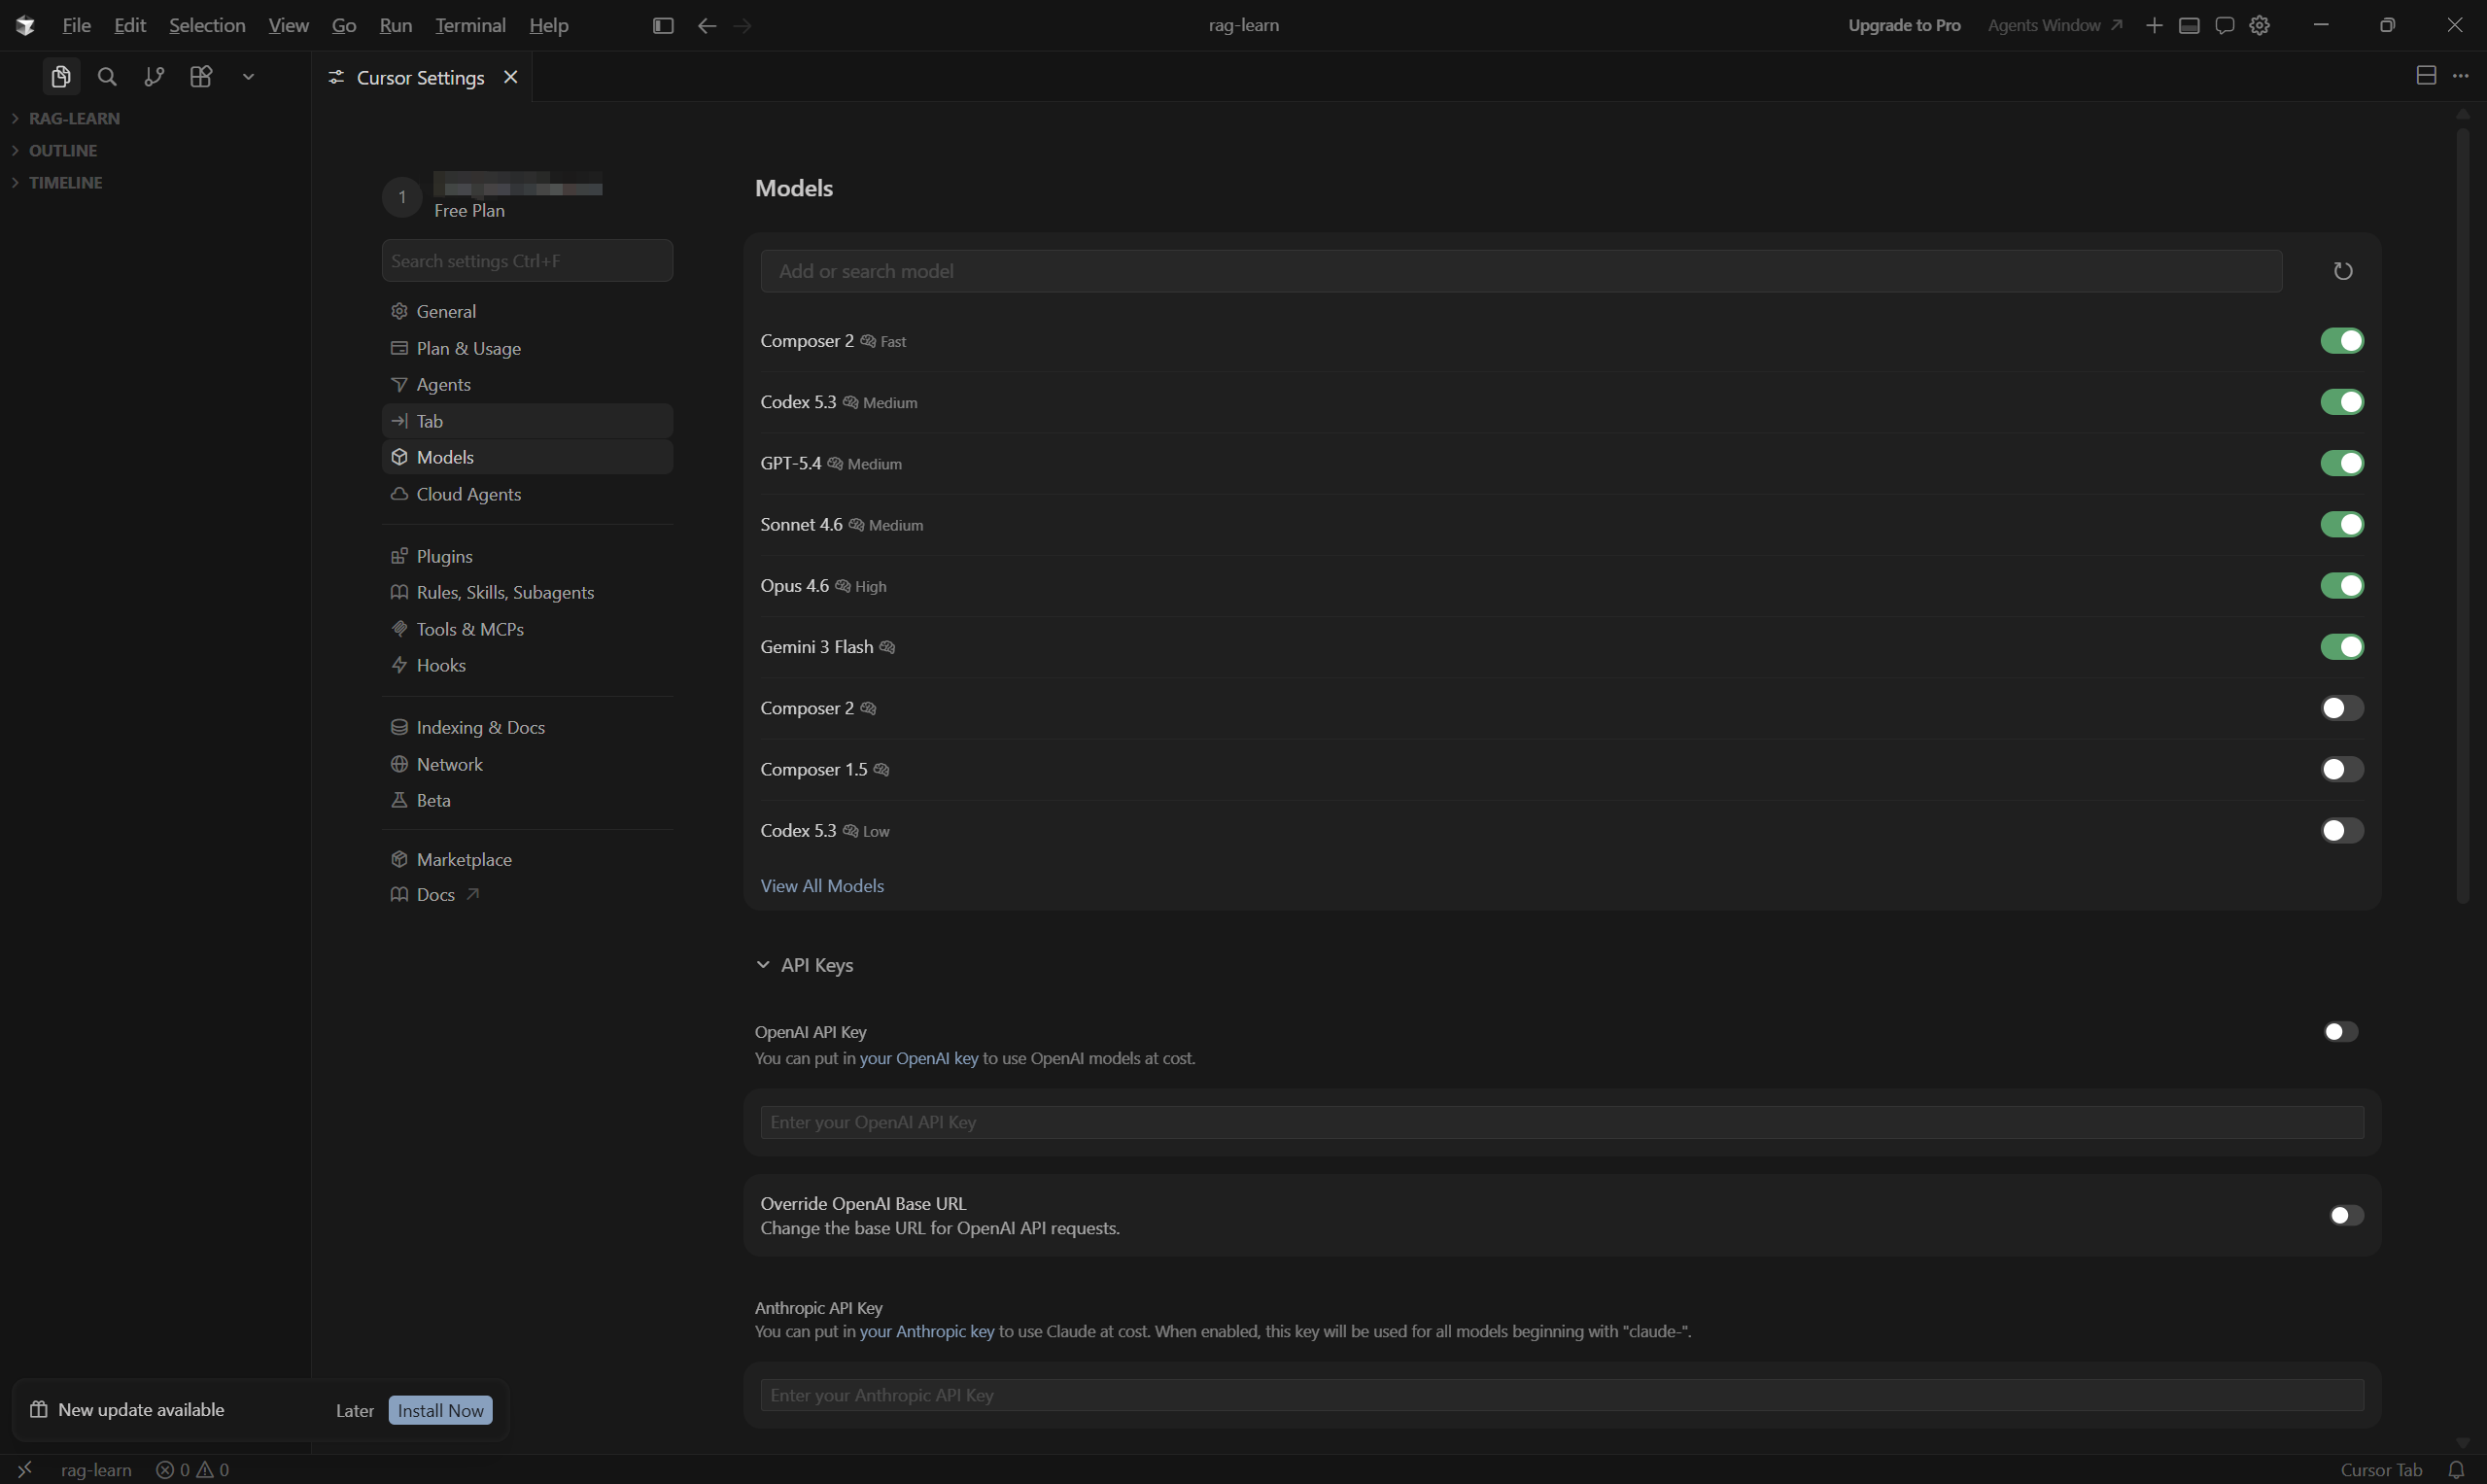Enable the Composer 1.5 model
Viewport: 2487px width, 1484px height.
coord(2342,769)
